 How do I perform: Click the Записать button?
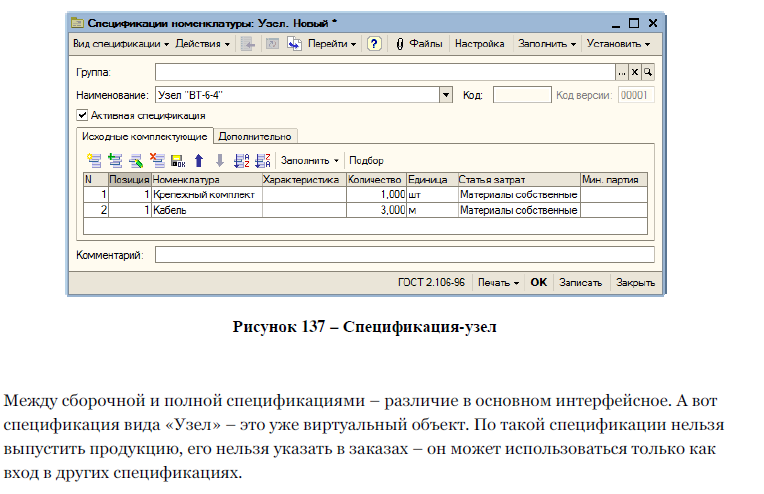click(x=580, y=283)
